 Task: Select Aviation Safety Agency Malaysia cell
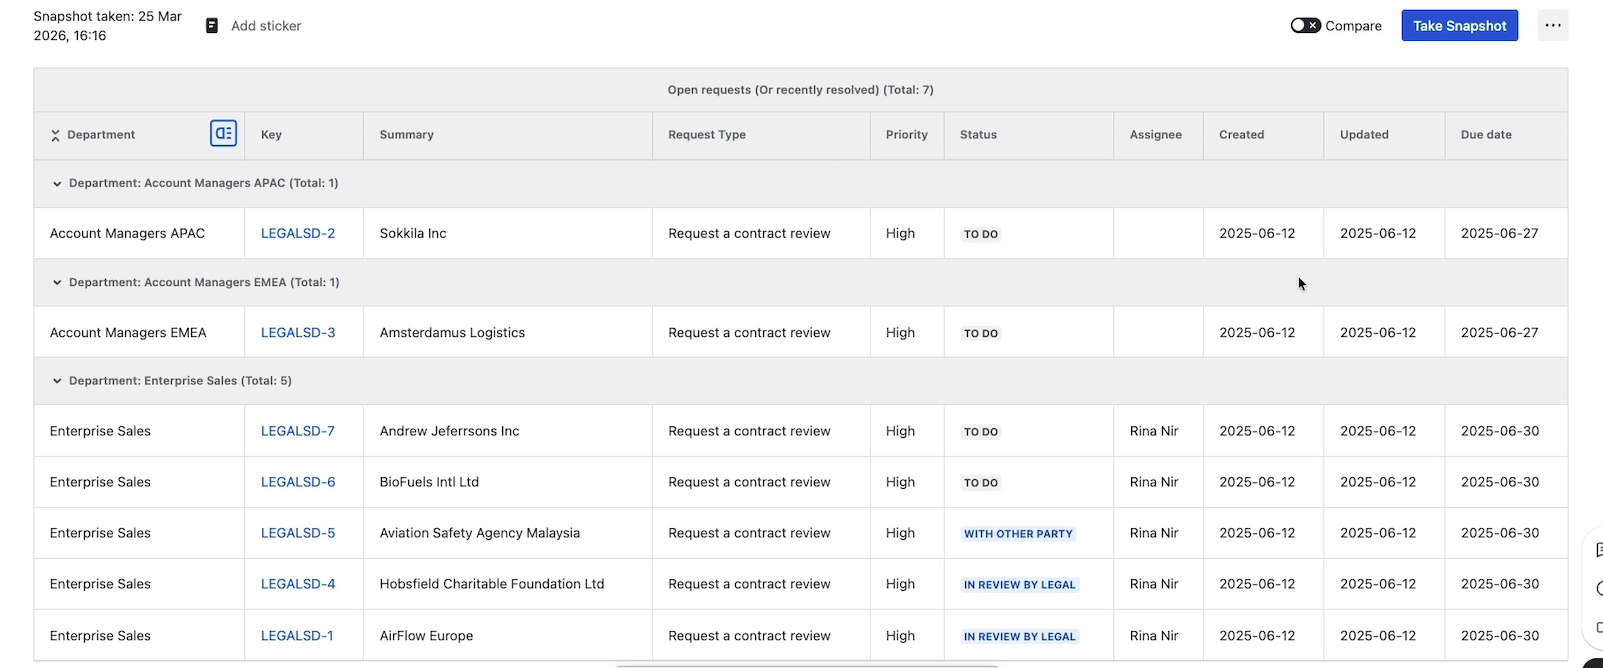(x=508, y=533)
